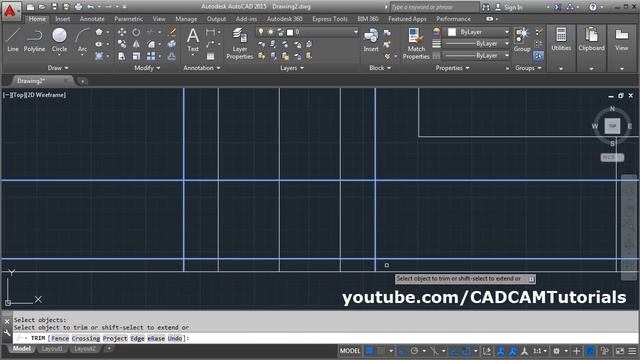640x360 pixels.
Task: Toggle object snap in status bar
Action: [x=466, y=351]
